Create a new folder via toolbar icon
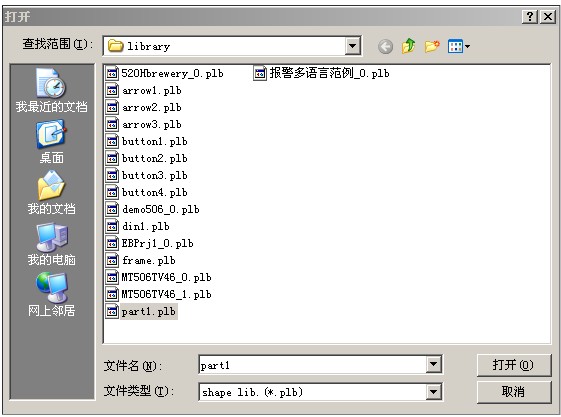Image resolution: width=561 pixels, height=417 pixels. pos(432,46)
